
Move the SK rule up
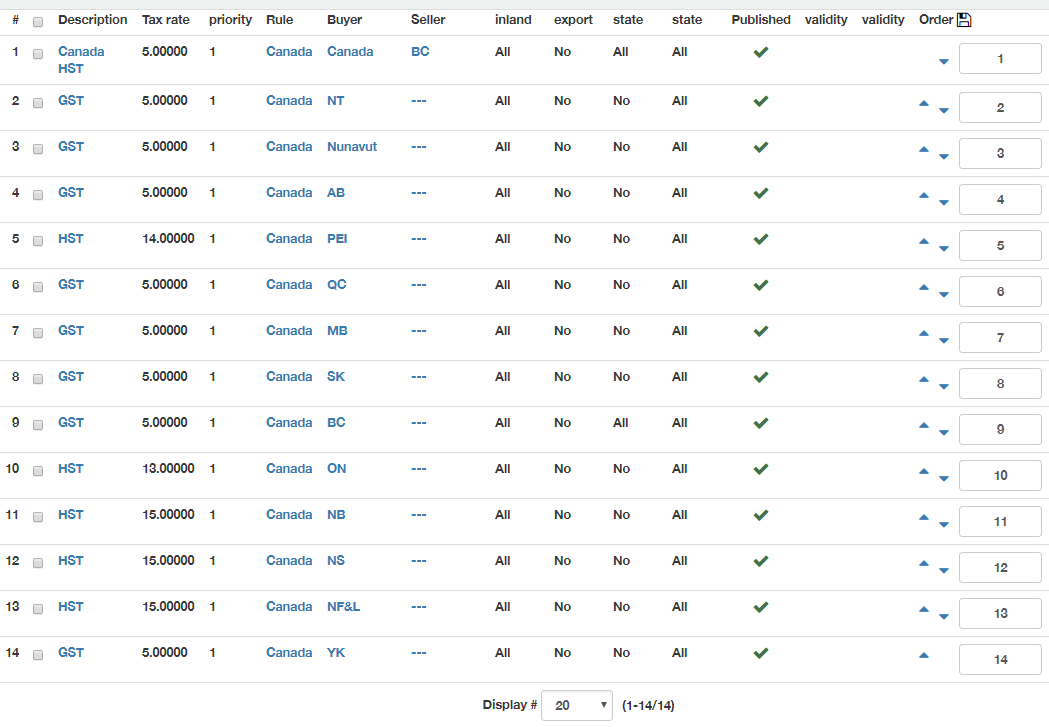[x=924, y=380]
